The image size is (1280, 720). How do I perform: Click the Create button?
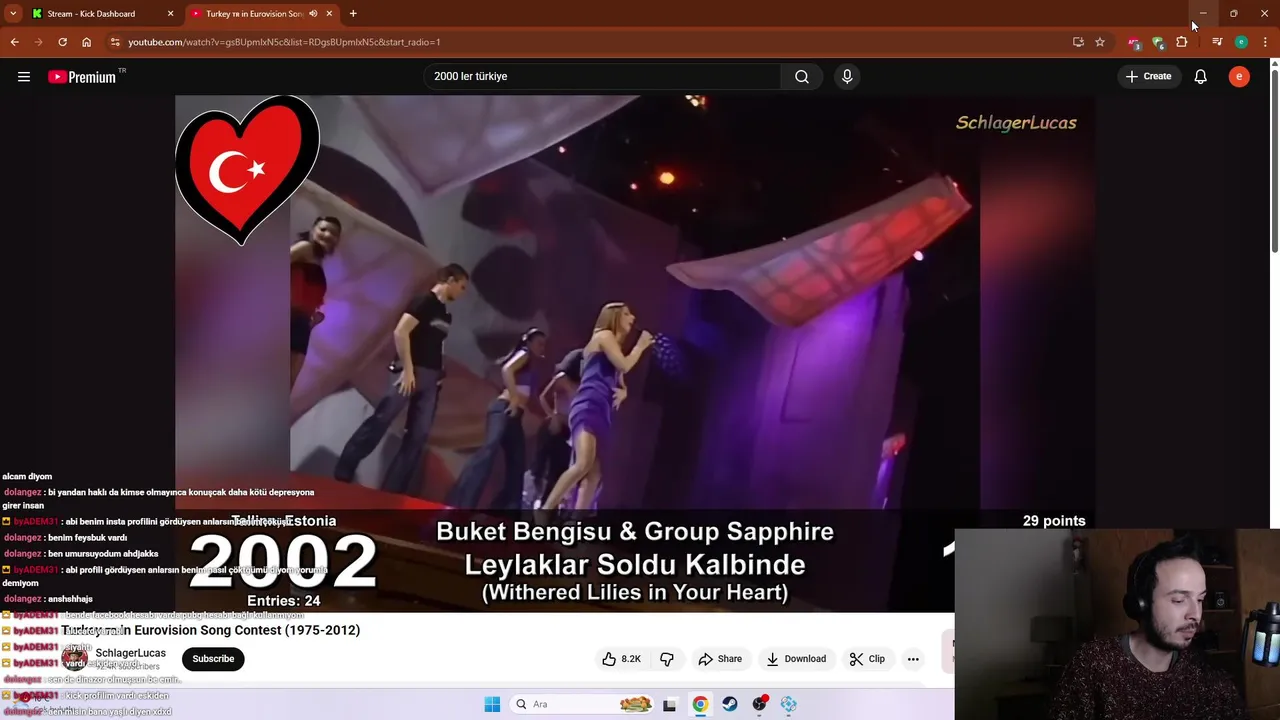point(1148,76)
